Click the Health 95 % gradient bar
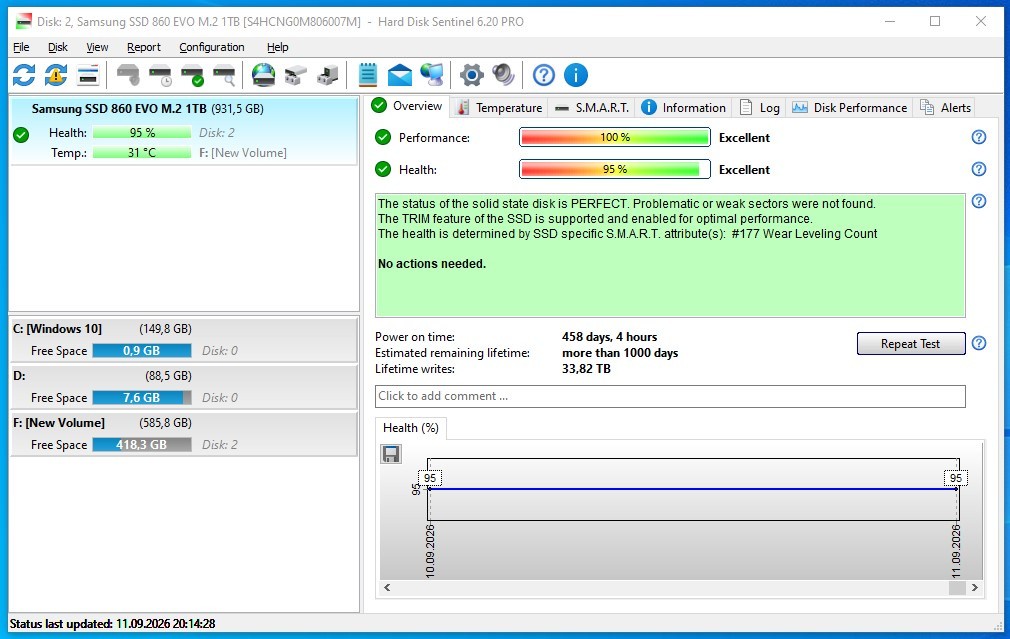 coord(615,169)
